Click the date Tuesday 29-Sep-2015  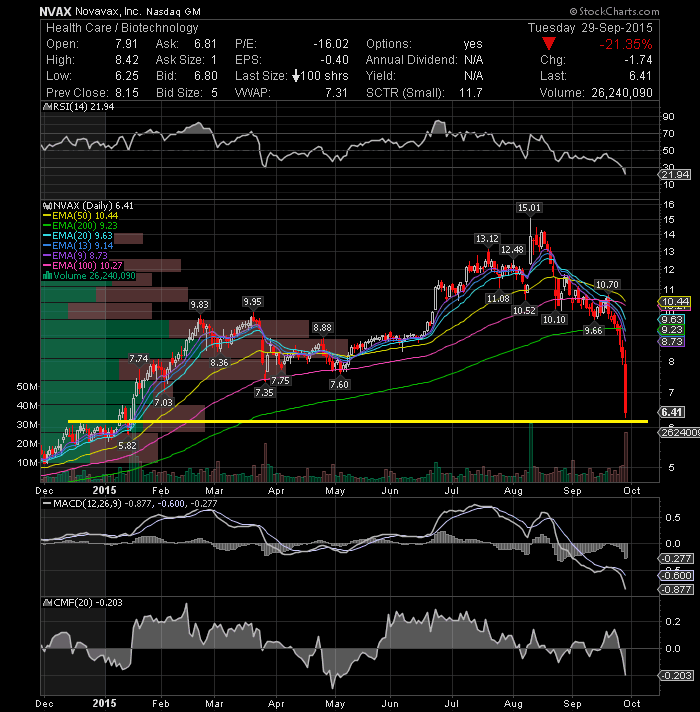(x=590, y=28)
